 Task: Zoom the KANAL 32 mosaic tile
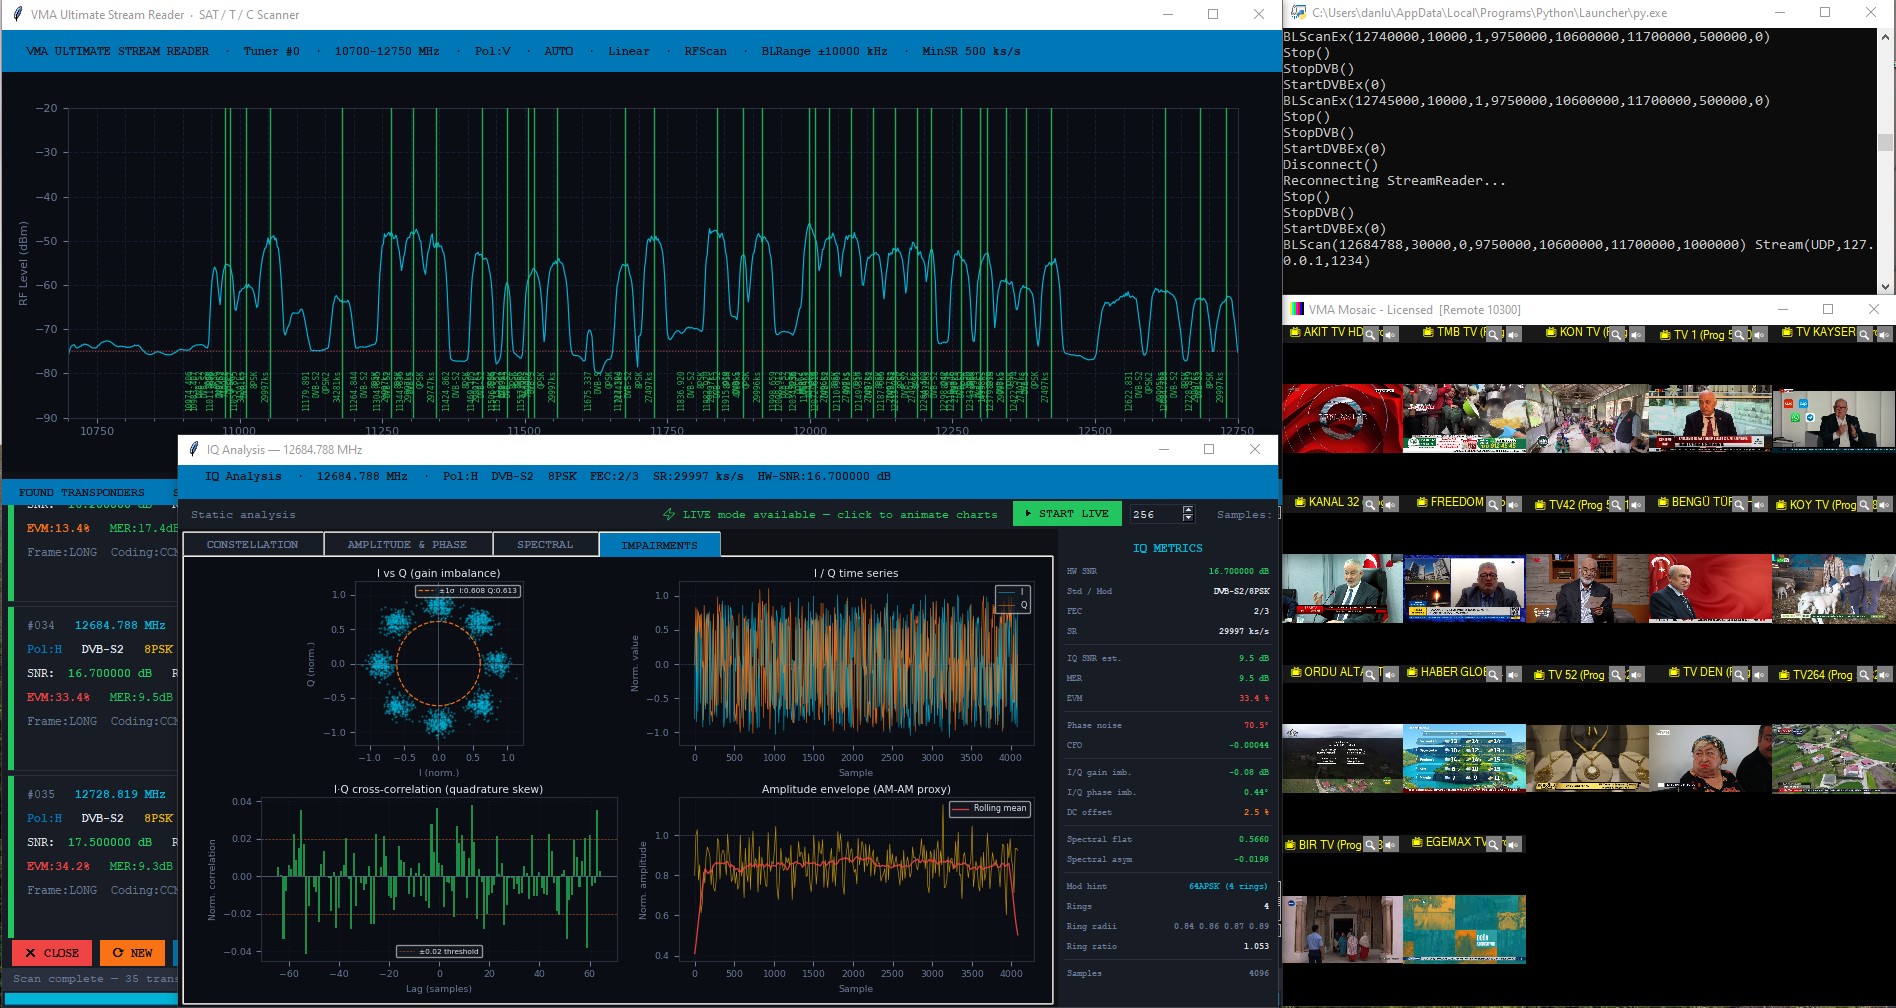[x=1371, y=504]
